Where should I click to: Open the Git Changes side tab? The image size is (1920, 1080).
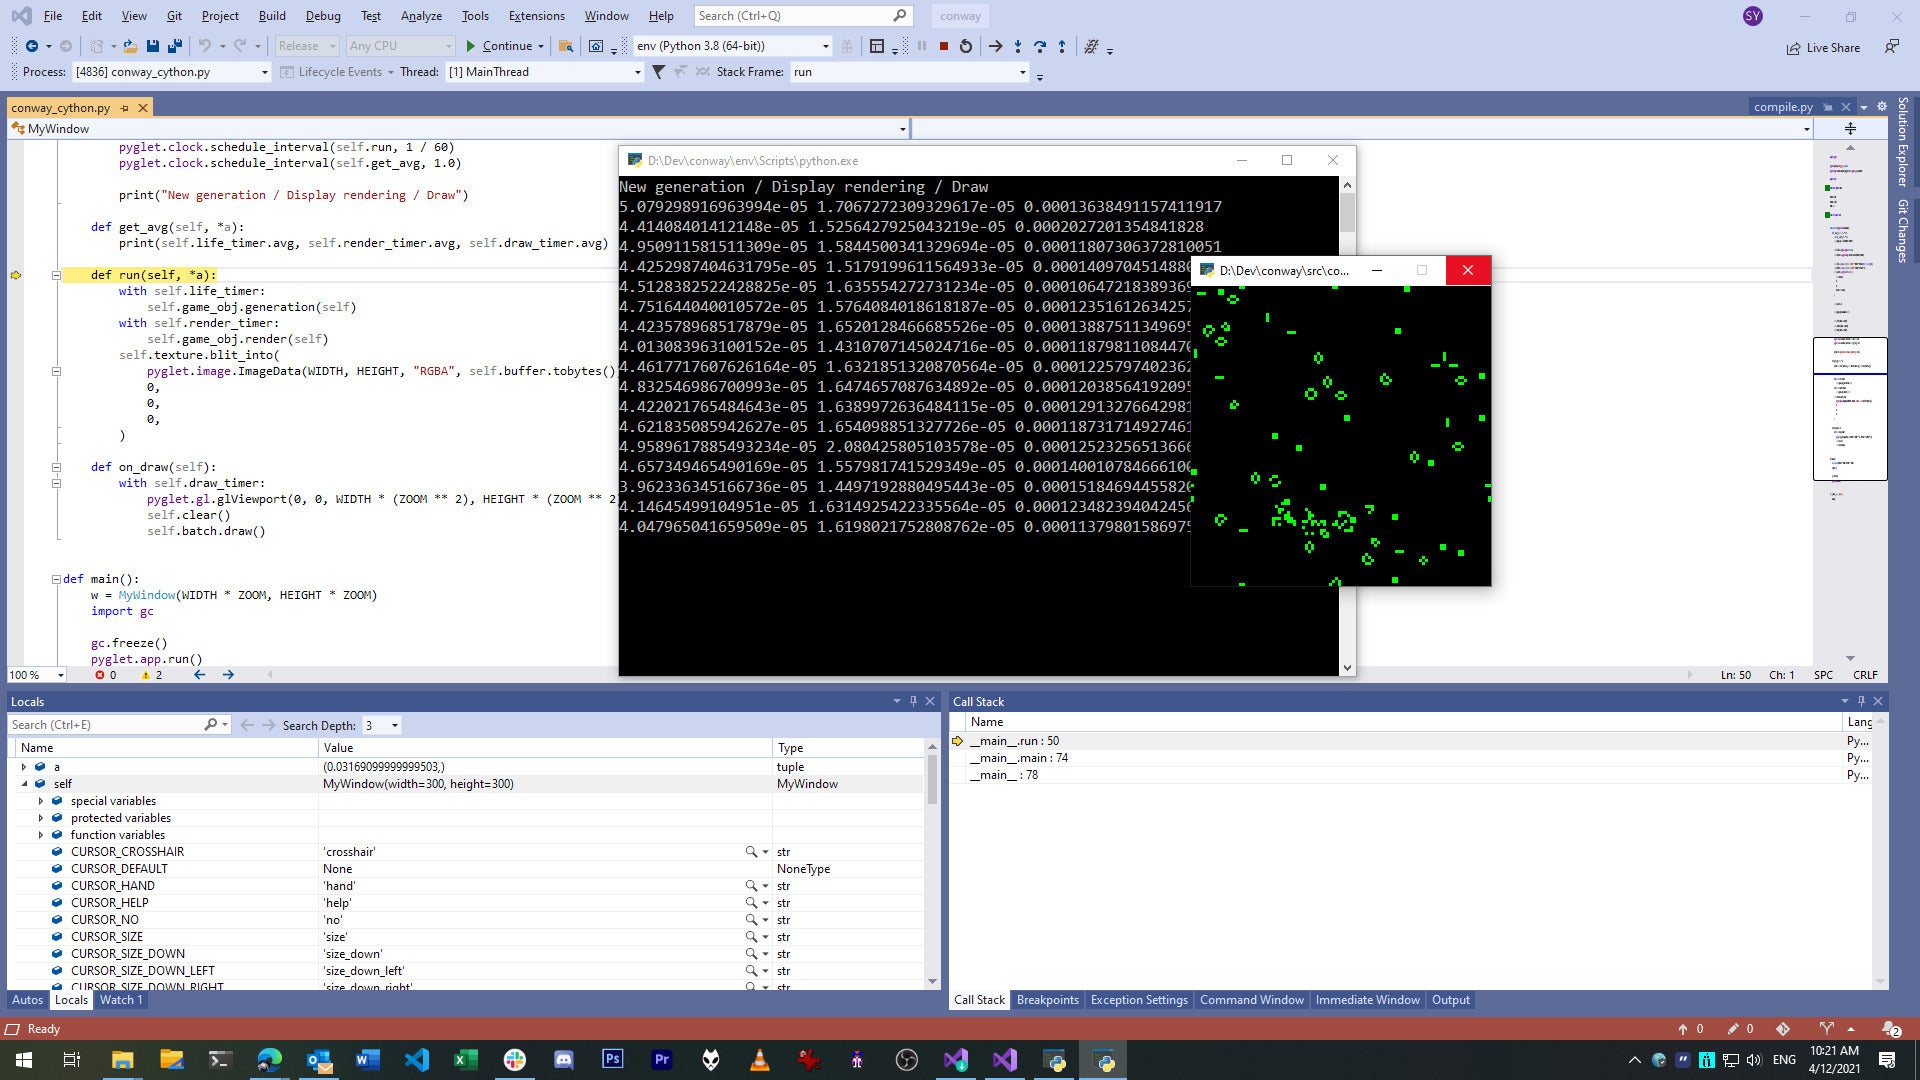pyautogui.click(x=1902, y=231)
